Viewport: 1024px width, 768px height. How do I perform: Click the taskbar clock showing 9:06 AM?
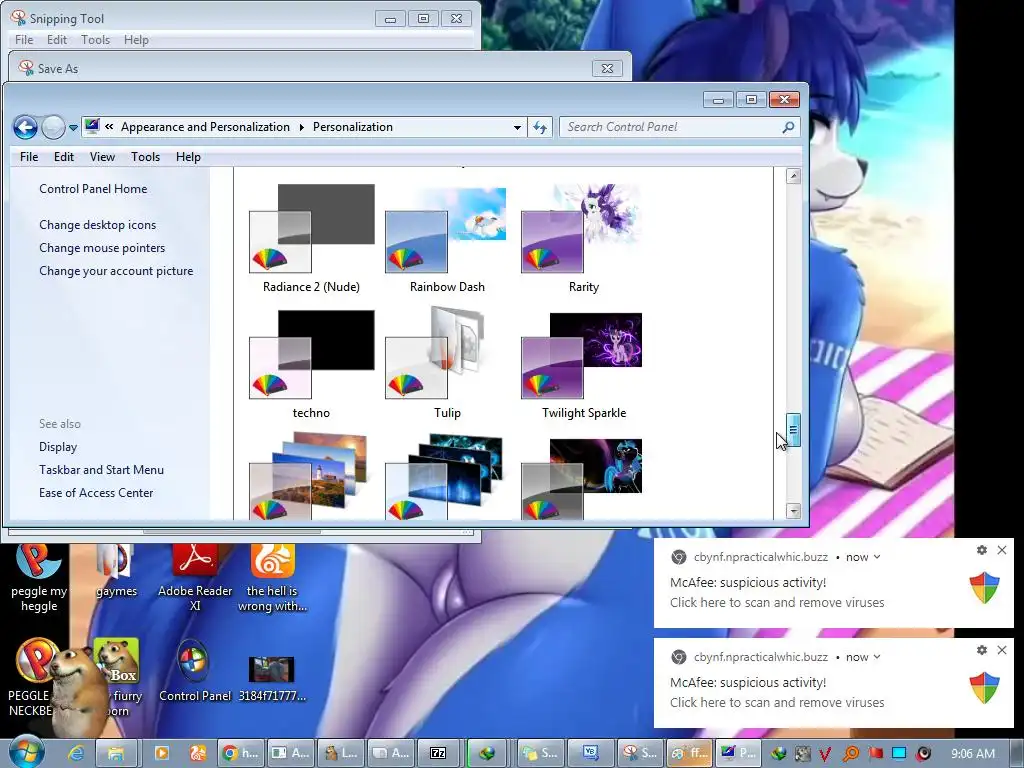coord(973,754)
